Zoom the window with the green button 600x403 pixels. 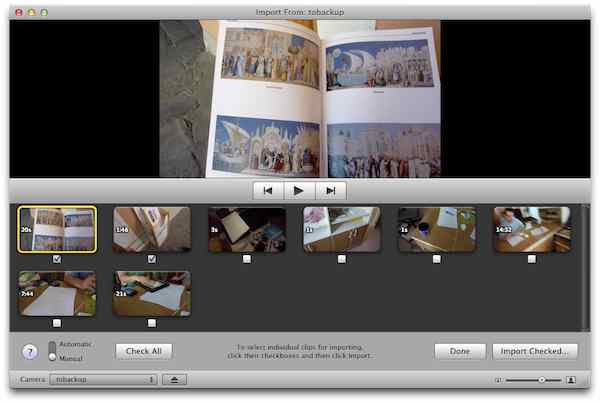pos(44,13)
